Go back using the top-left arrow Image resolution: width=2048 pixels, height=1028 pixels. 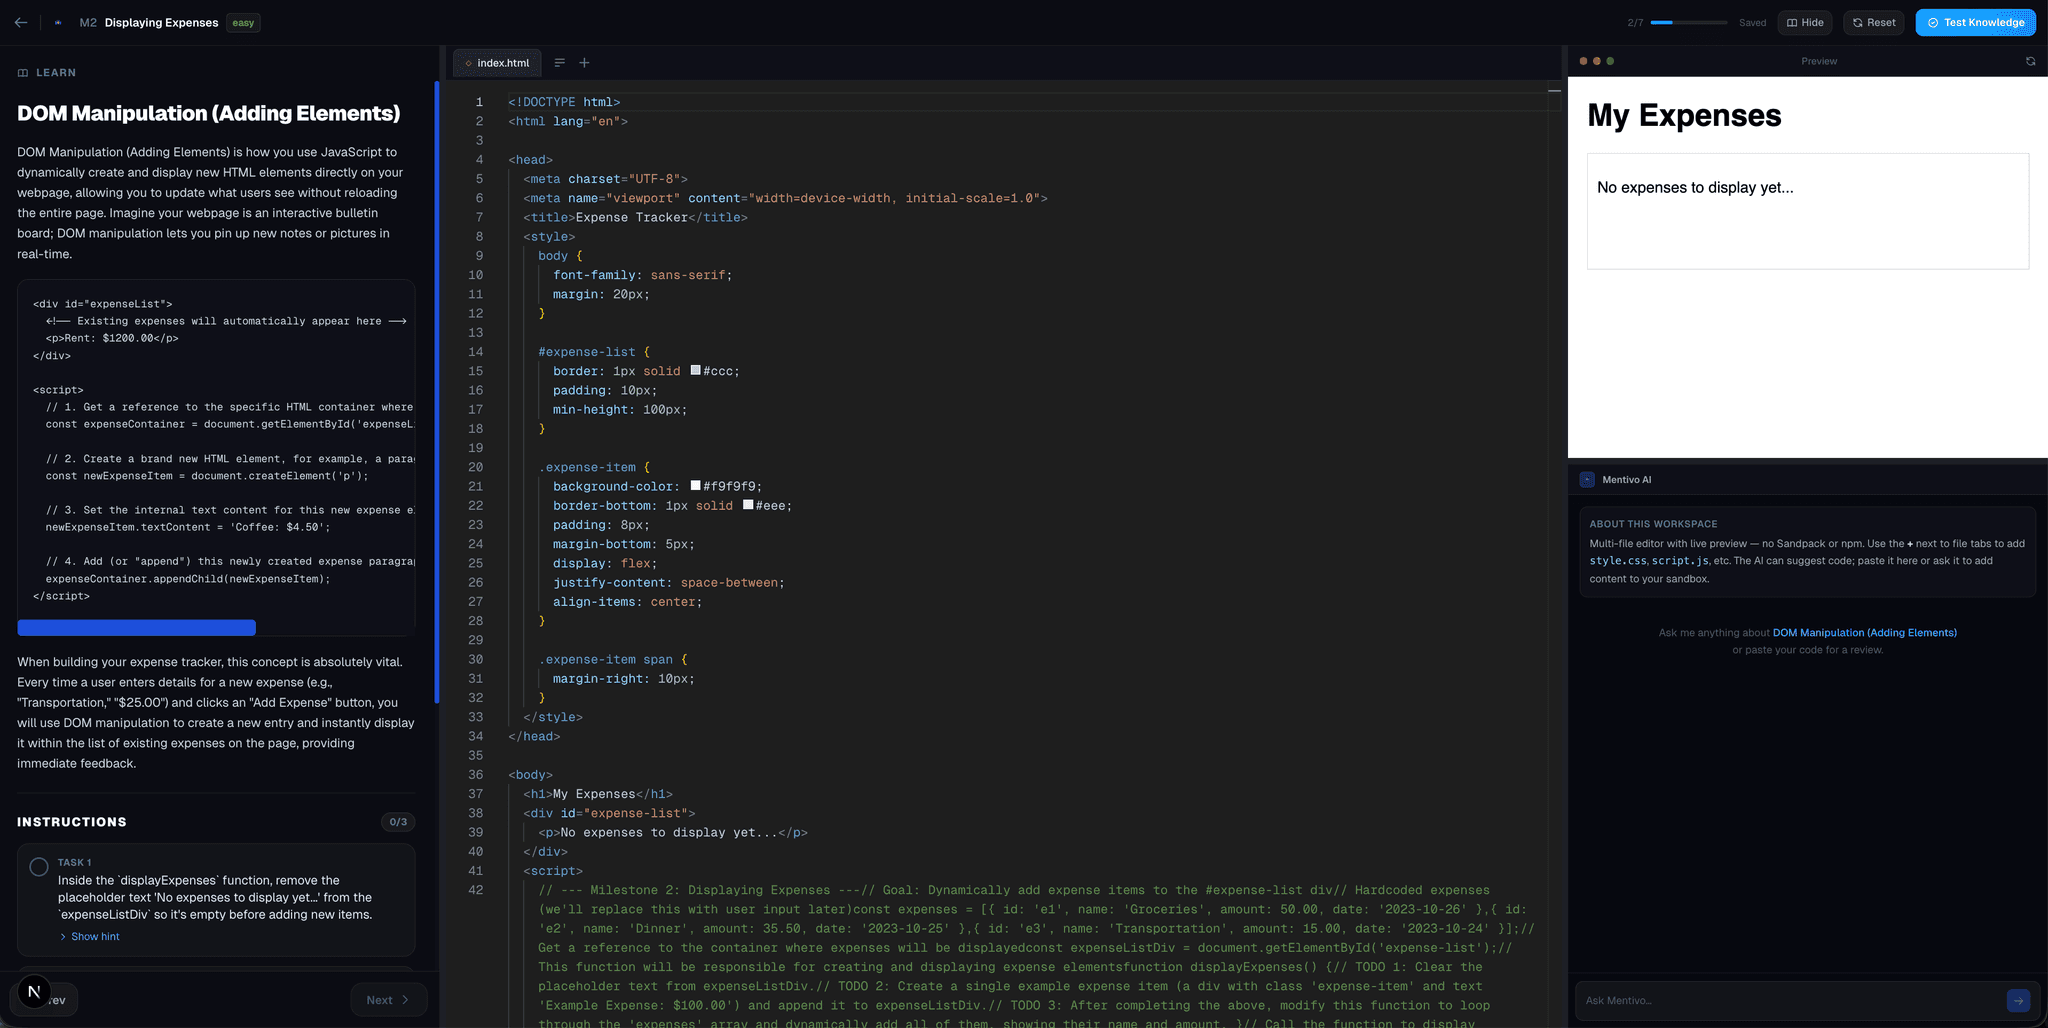21,22
